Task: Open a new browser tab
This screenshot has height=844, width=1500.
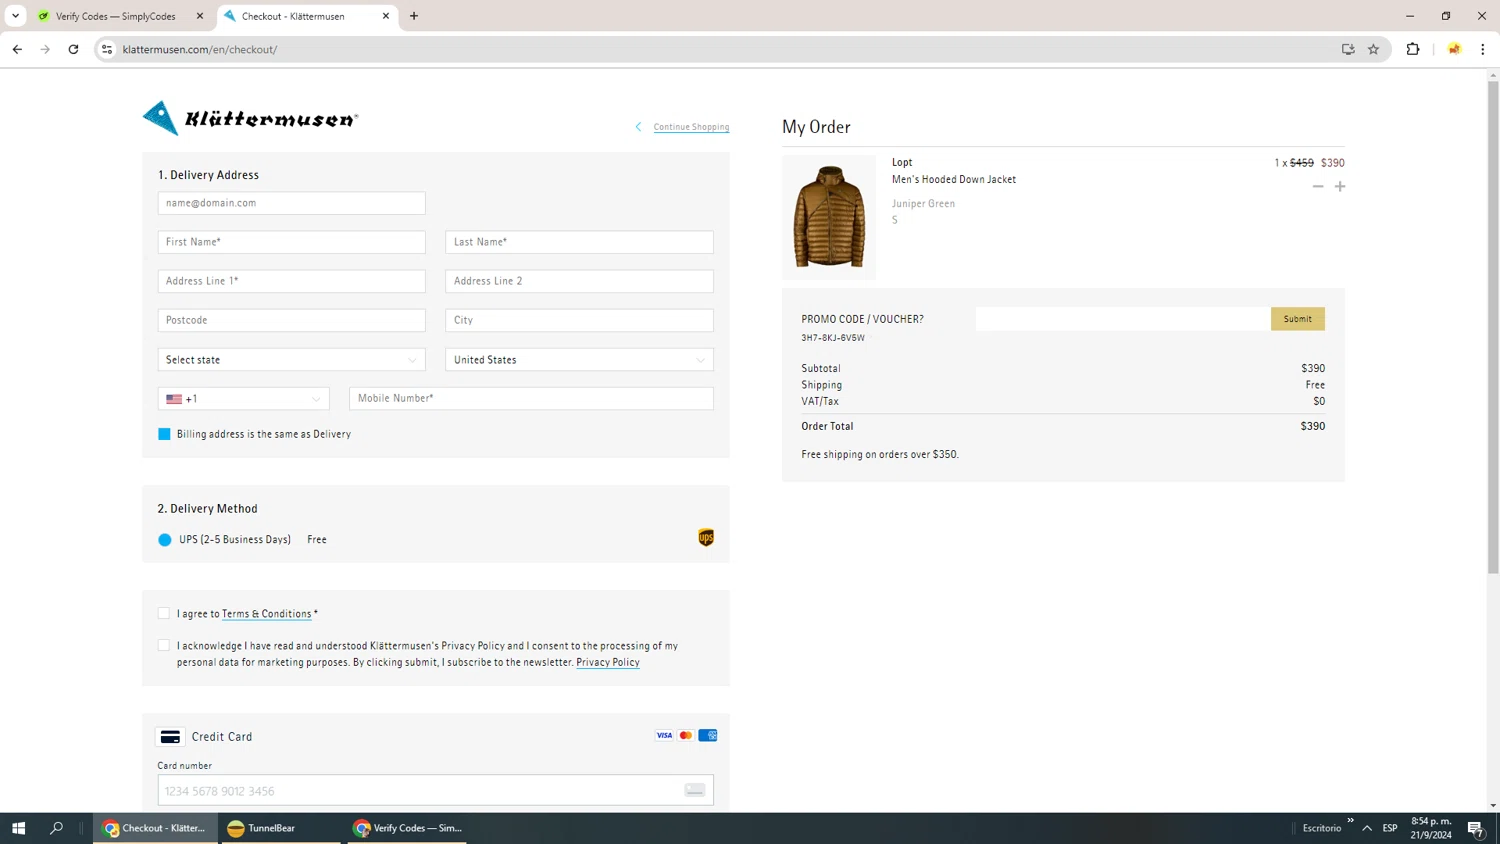Action: pyautogui.click(x=414, y=16)
